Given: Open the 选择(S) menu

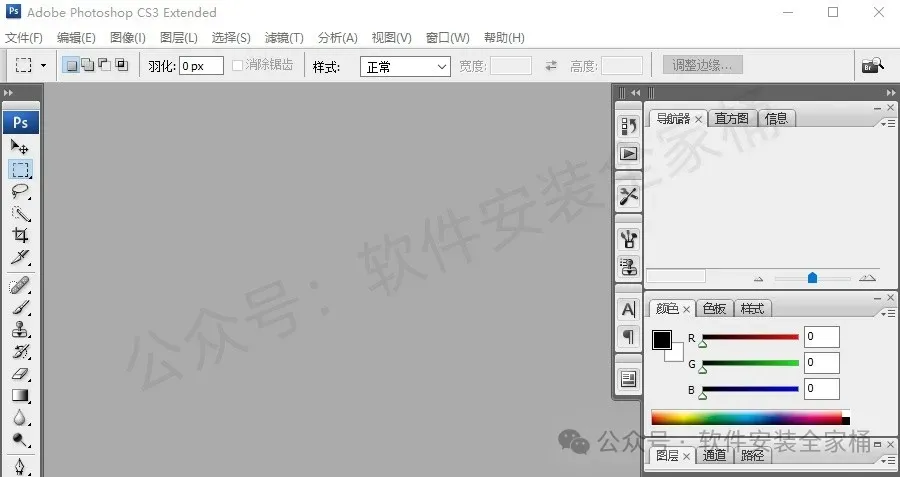Looking at the screenshot, I should tap(231, 38).
